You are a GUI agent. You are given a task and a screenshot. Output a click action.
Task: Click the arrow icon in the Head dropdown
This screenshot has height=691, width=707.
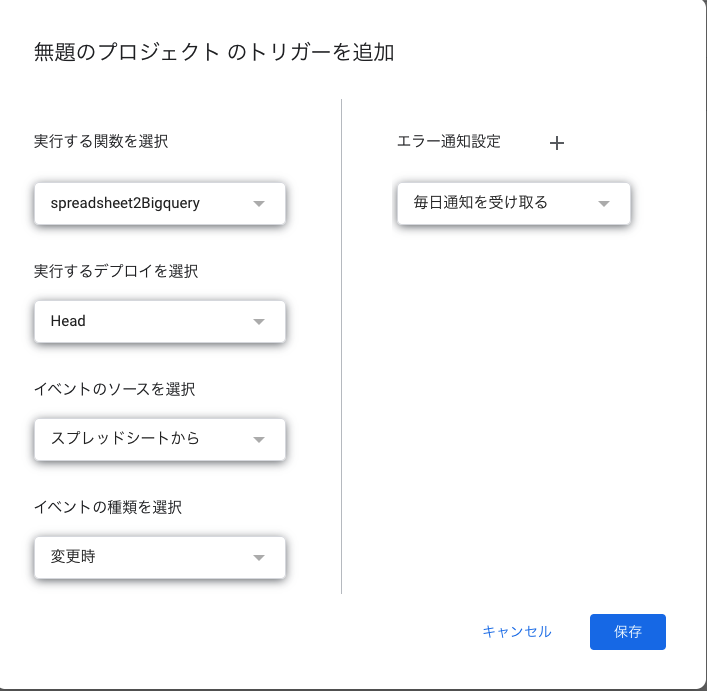tap(259, 322)
